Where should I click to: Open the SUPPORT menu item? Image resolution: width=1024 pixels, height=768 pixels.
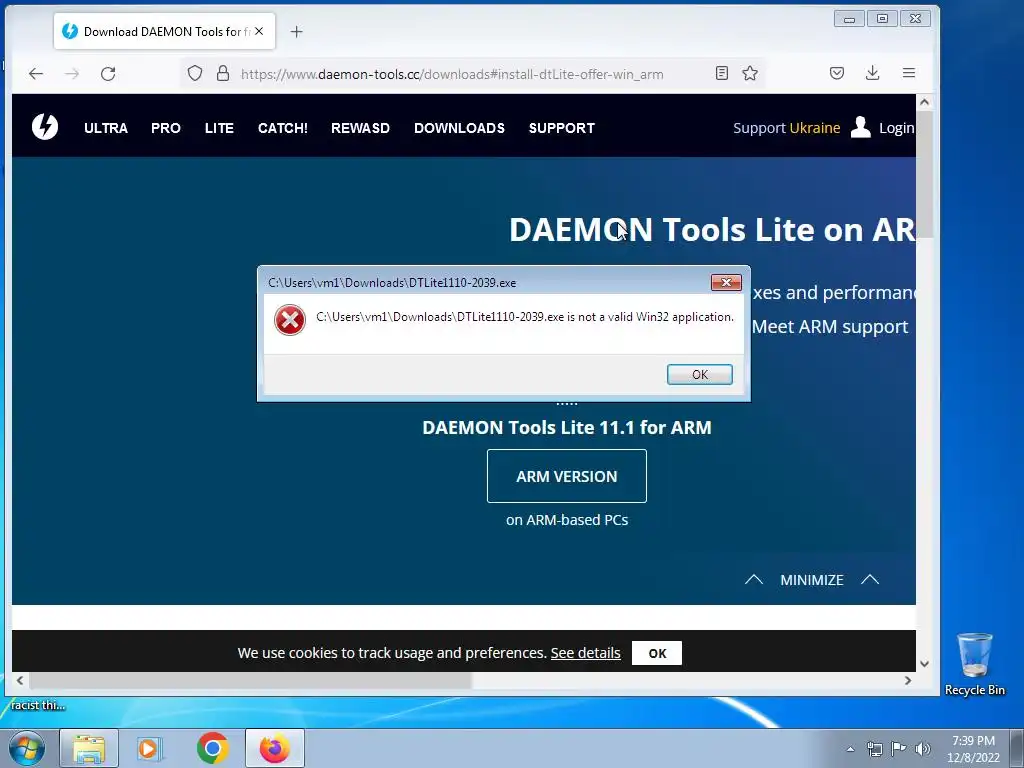tap(562, 128)
